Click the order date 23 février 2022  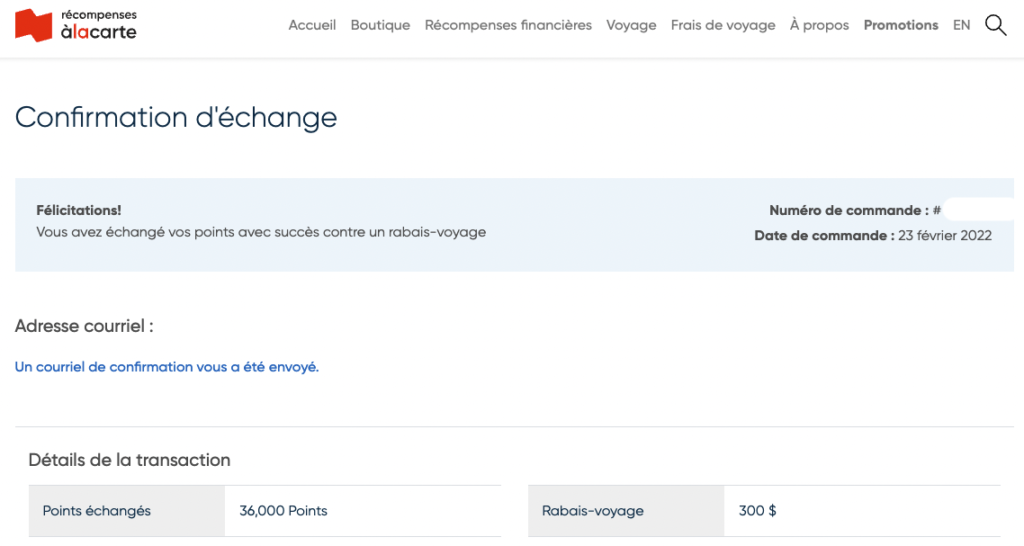[945, 236]
